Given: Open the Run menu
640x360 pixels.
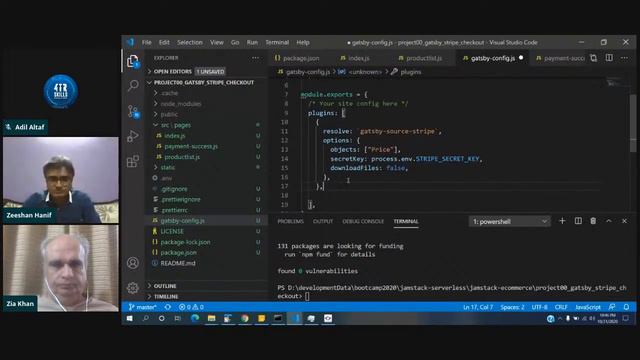Looking at the screenshot, I should pos(252,42).
